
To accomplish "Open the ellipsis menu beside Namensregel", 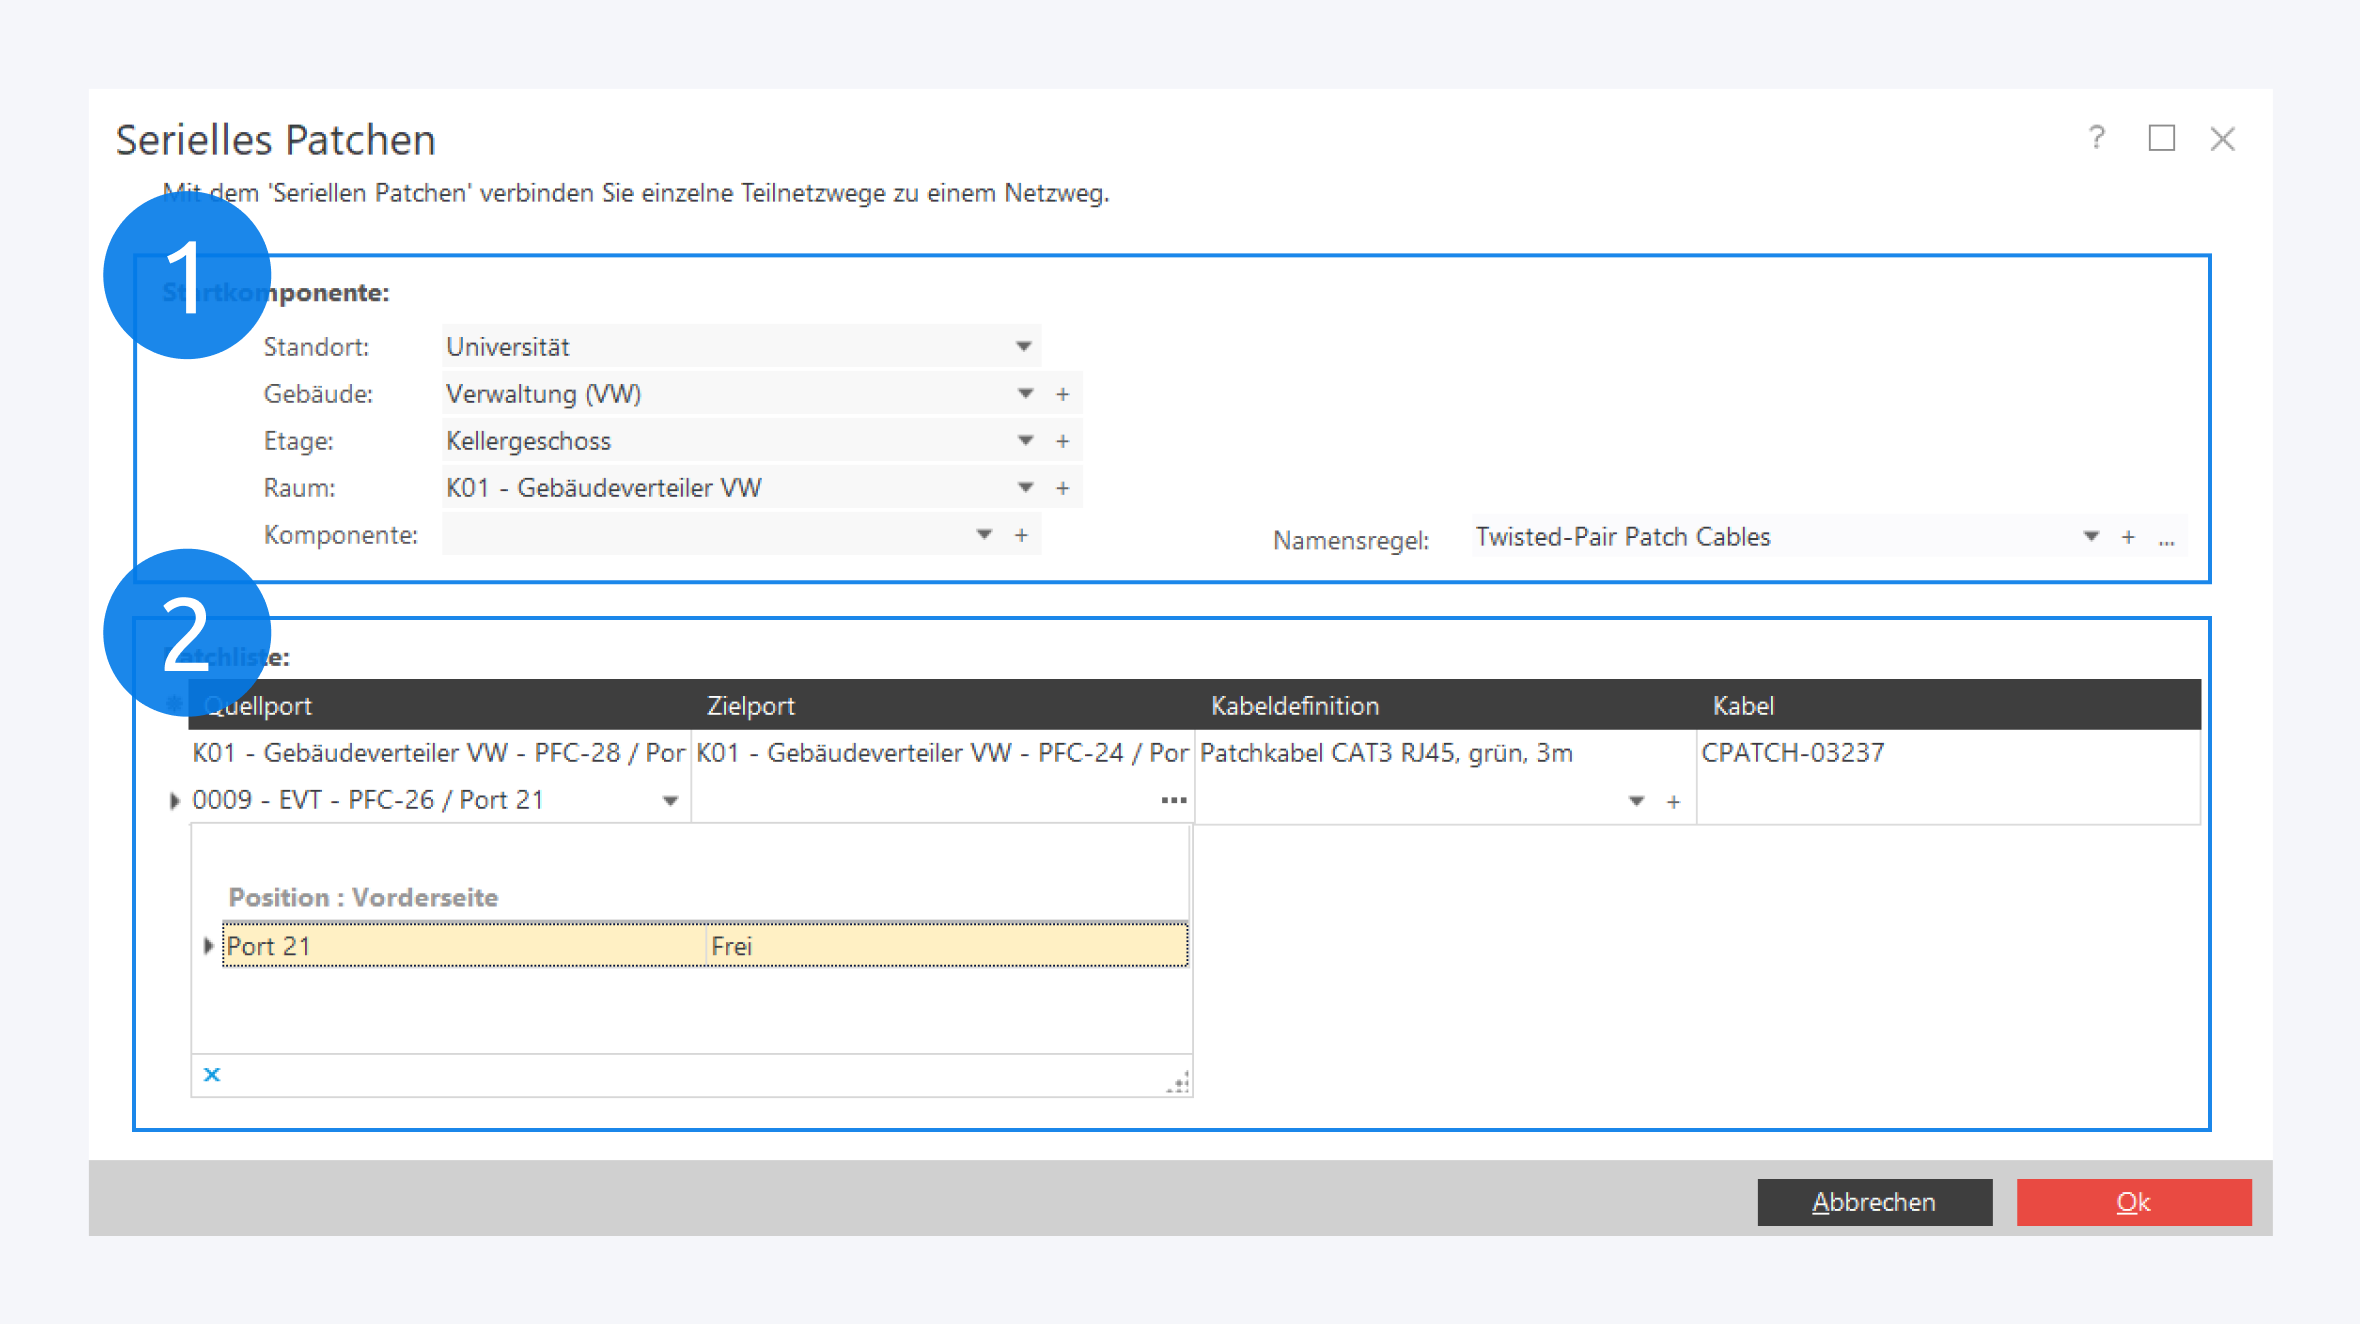I will tap(2166, 540).
